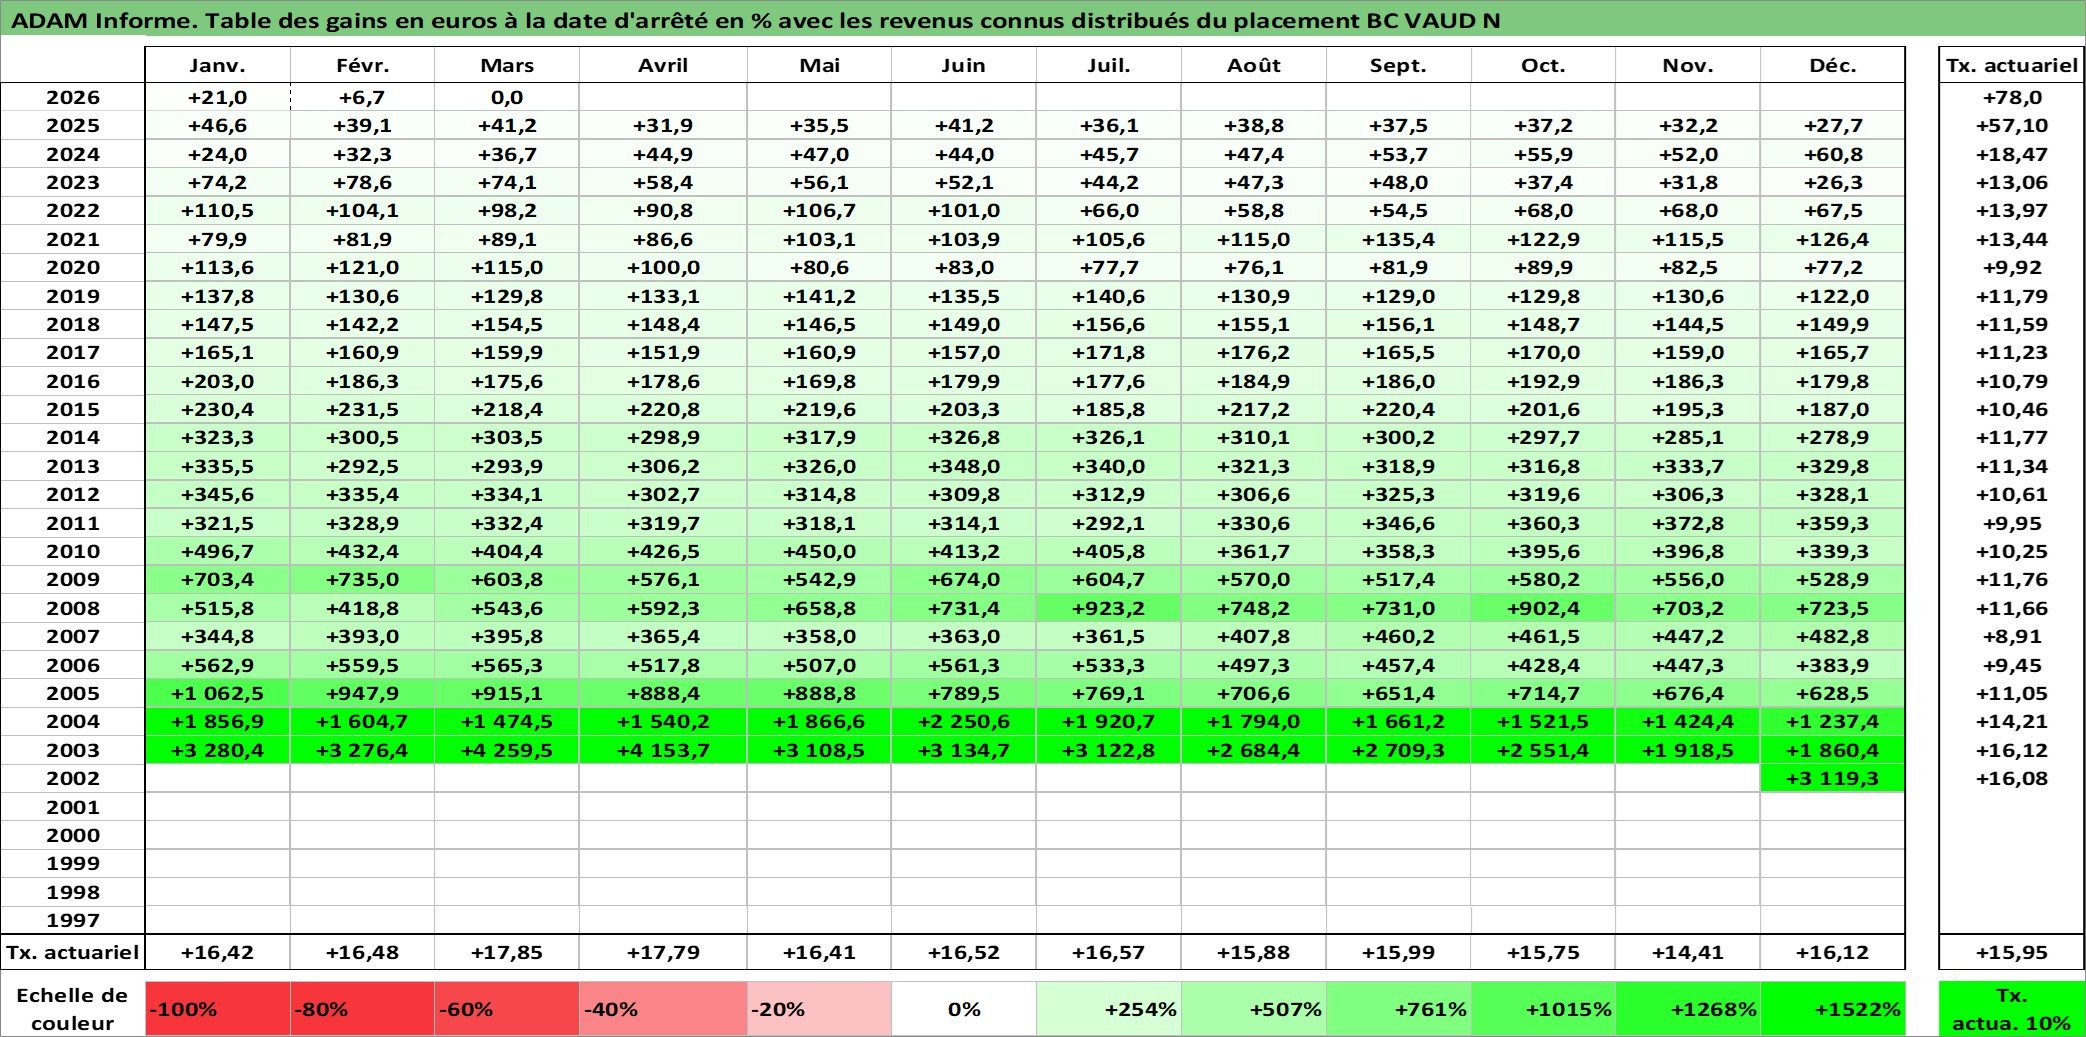Click the ADAM Informe table title

point(756,21)
